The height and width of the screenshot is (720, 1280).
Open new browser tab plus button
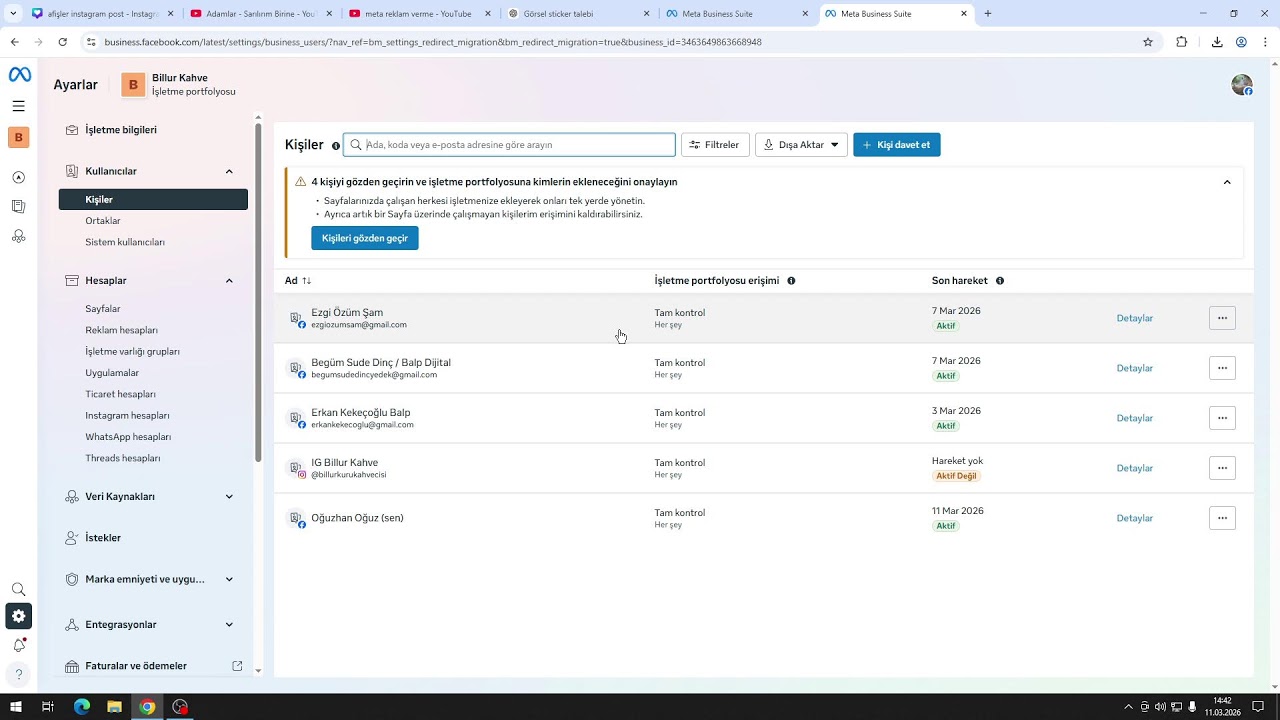(988, 14)
